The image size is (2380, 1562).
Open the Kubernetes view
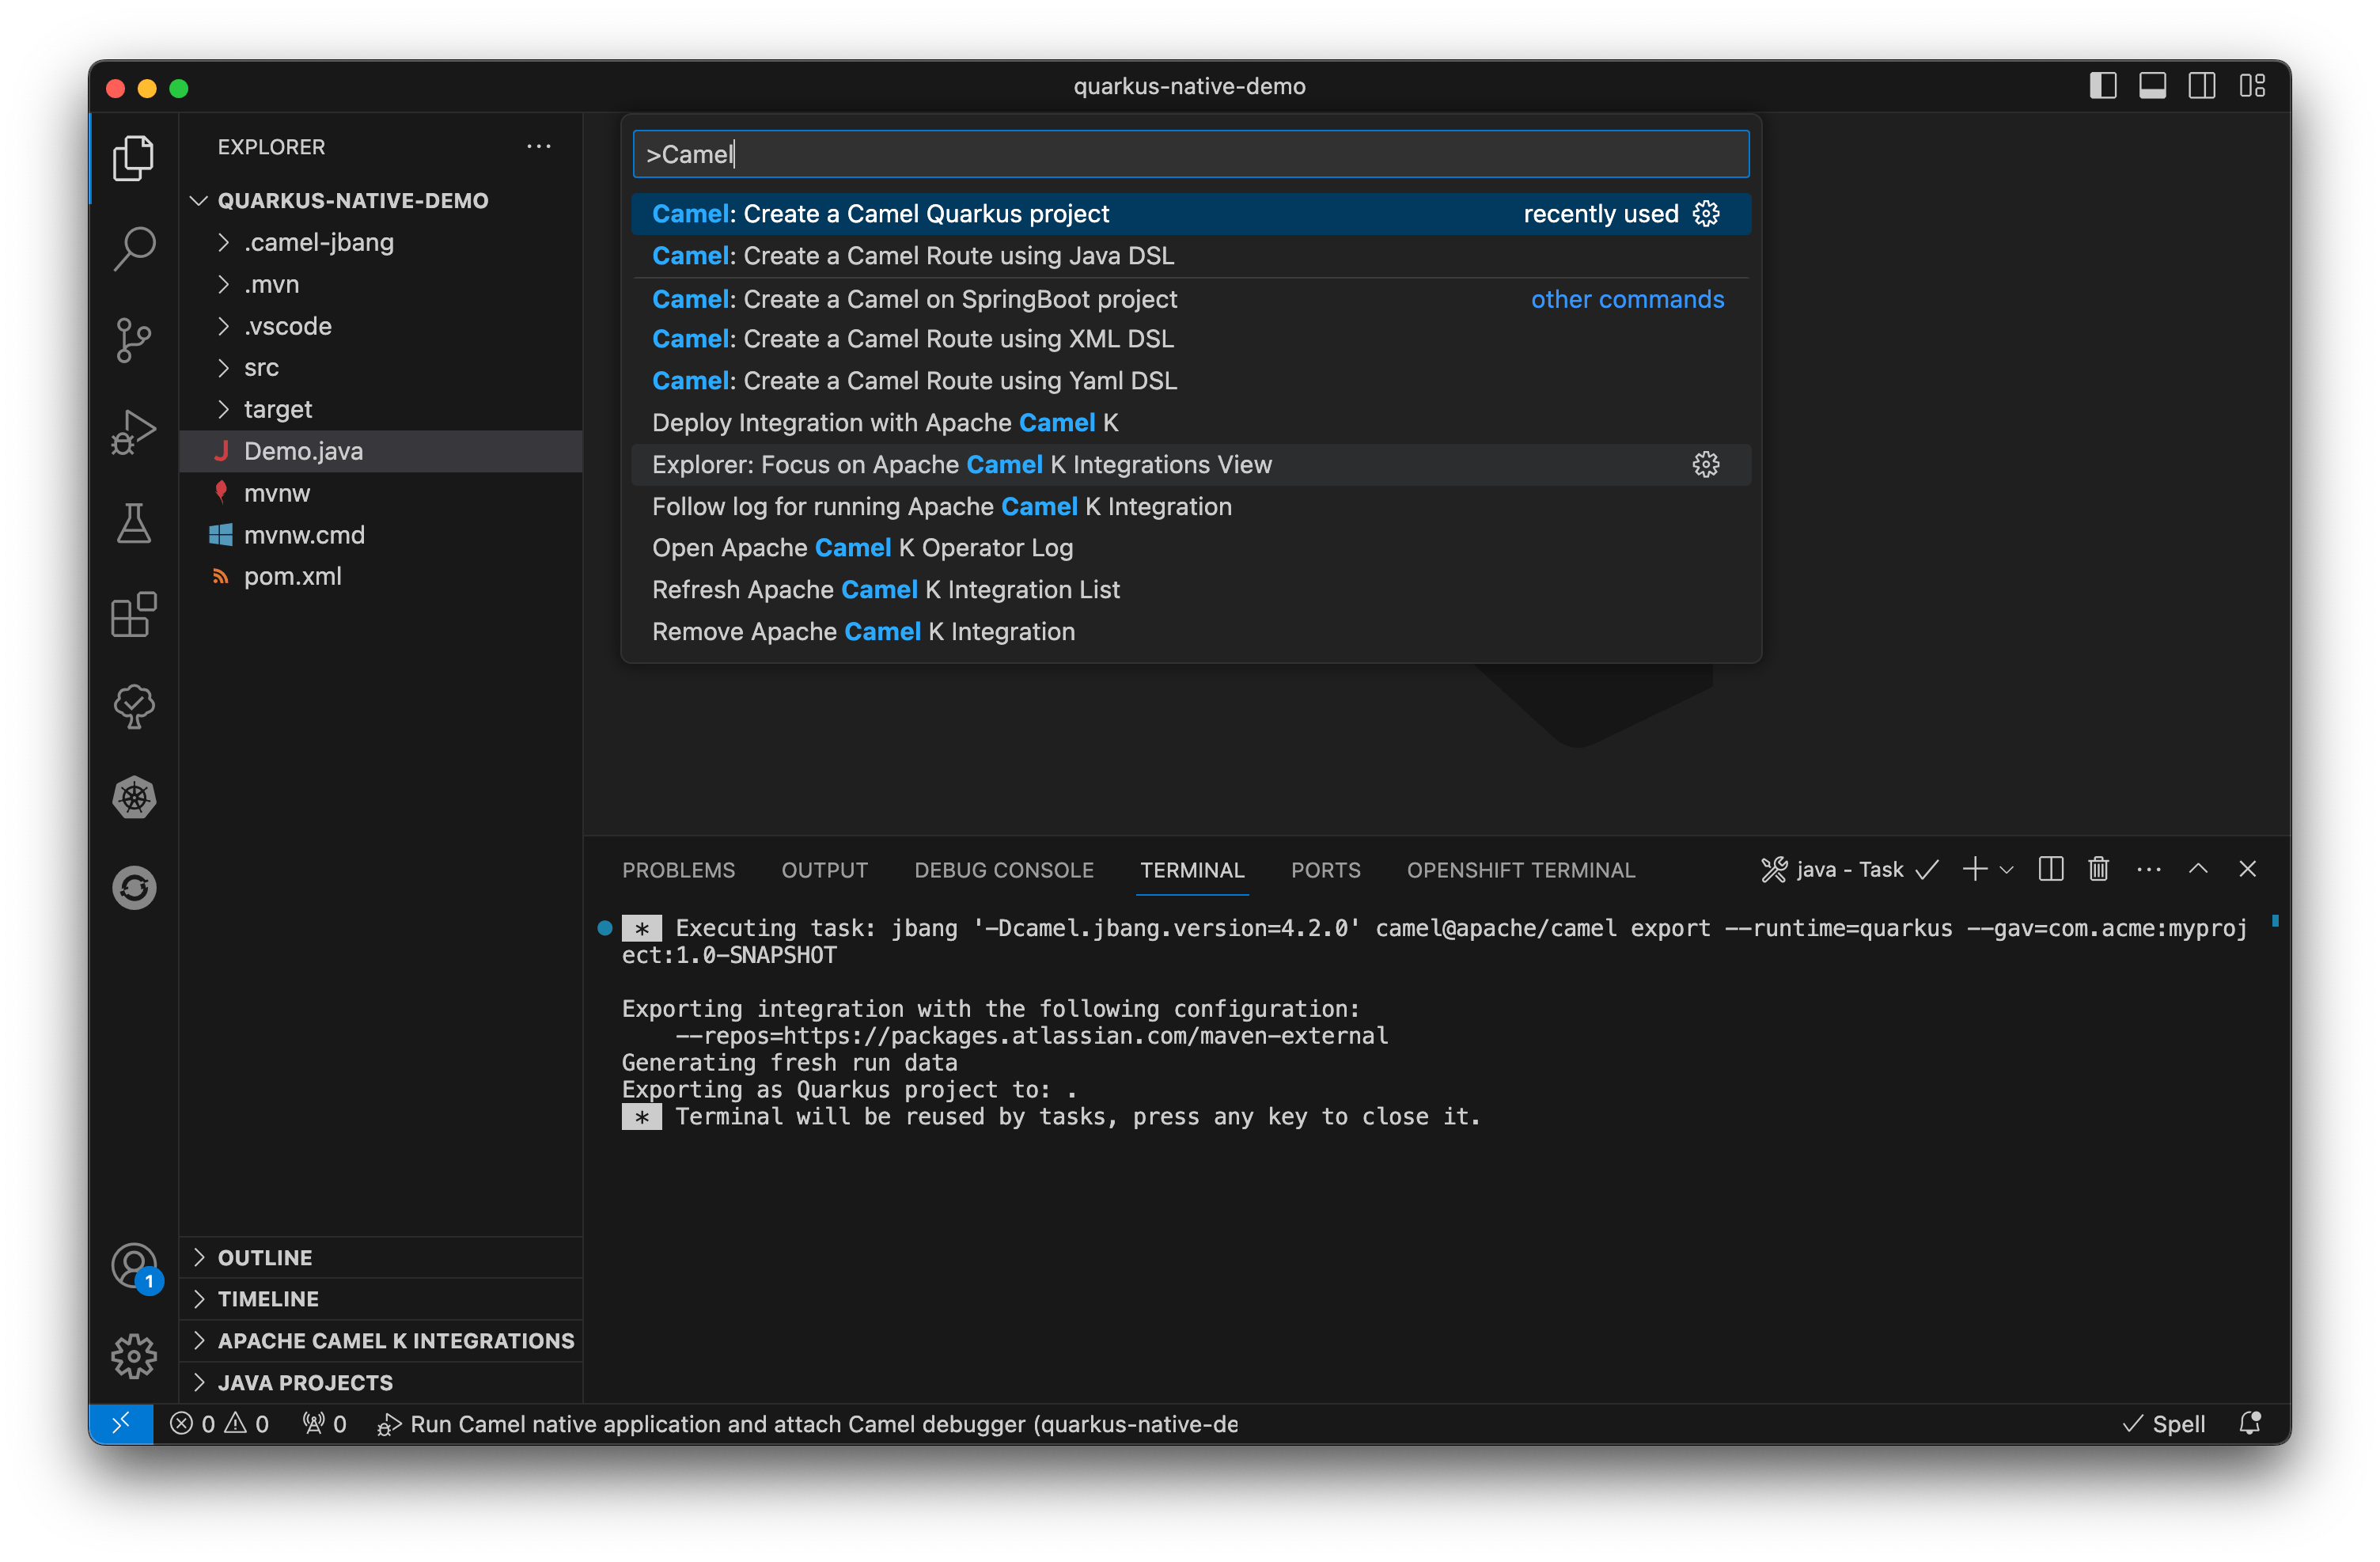133,797
